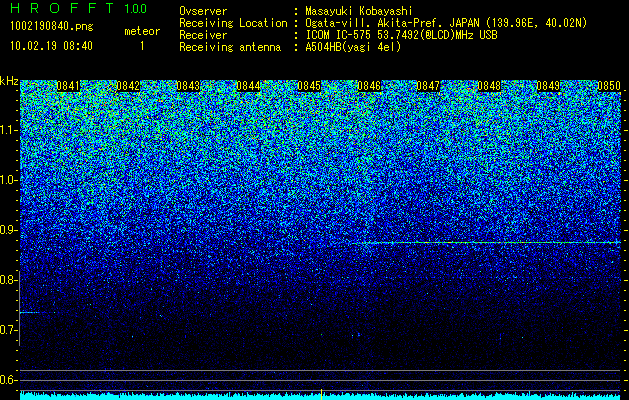This screenshot has width=629, height=400.
Task: Click the observer name Masayuki Kobayashi
Action: tap(359, 11)
